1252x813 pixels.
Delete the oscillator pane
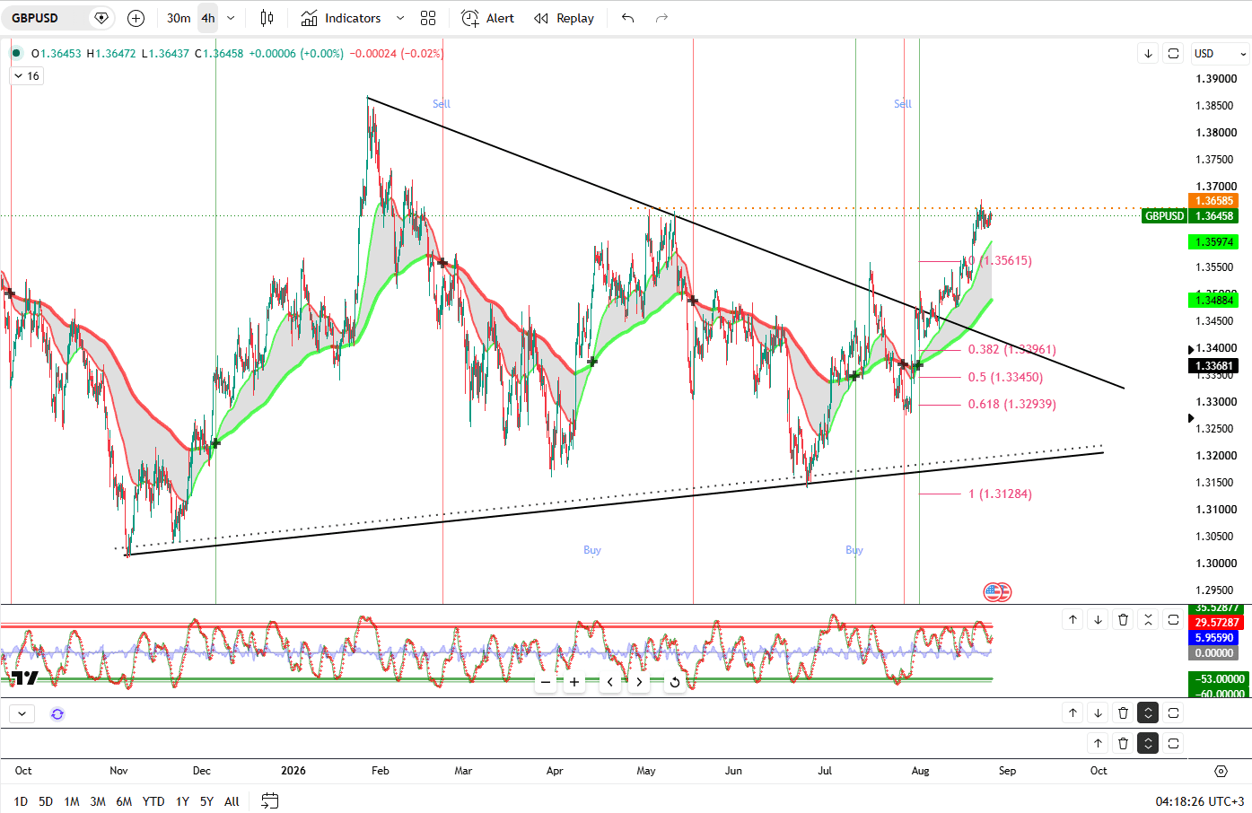1123,620
